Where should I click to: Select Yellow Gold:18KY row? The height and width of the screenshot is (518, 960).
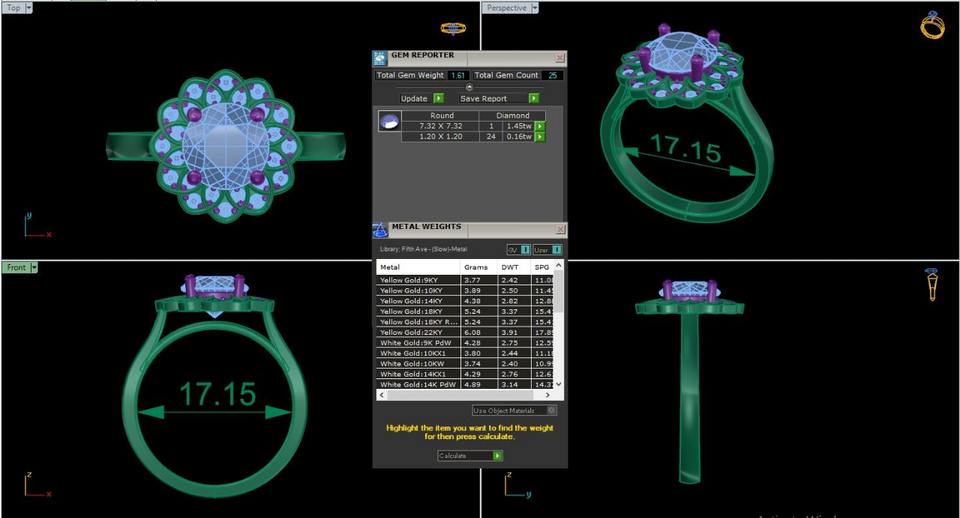coord(465,311)
